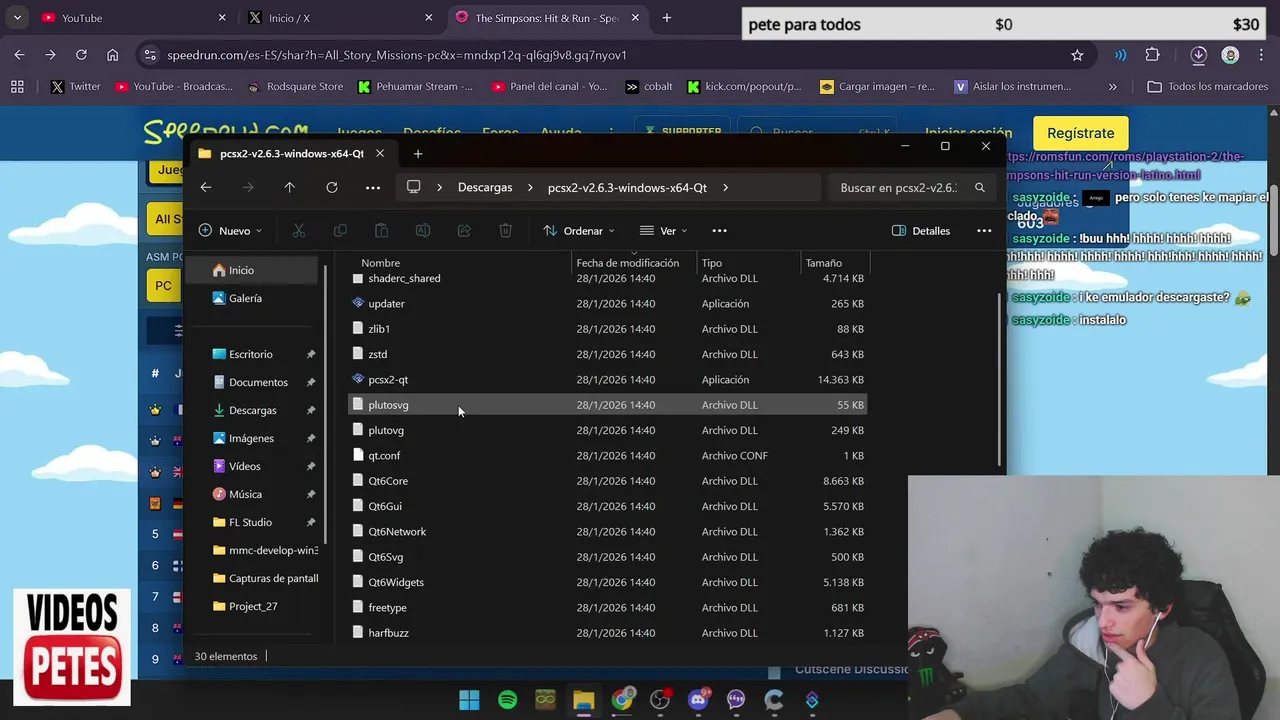Open overflow menu beside Detalles
Image resolution: width=1280 pixels, height=720 pixels.
[x=984, y=231]
